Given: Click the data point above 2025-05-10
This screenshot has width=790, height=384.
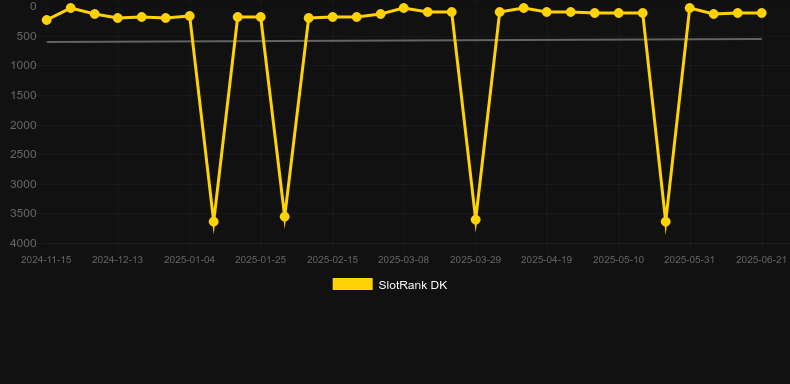Looking at the screenshot, I should pyautogui.click(x=619, y=13).
